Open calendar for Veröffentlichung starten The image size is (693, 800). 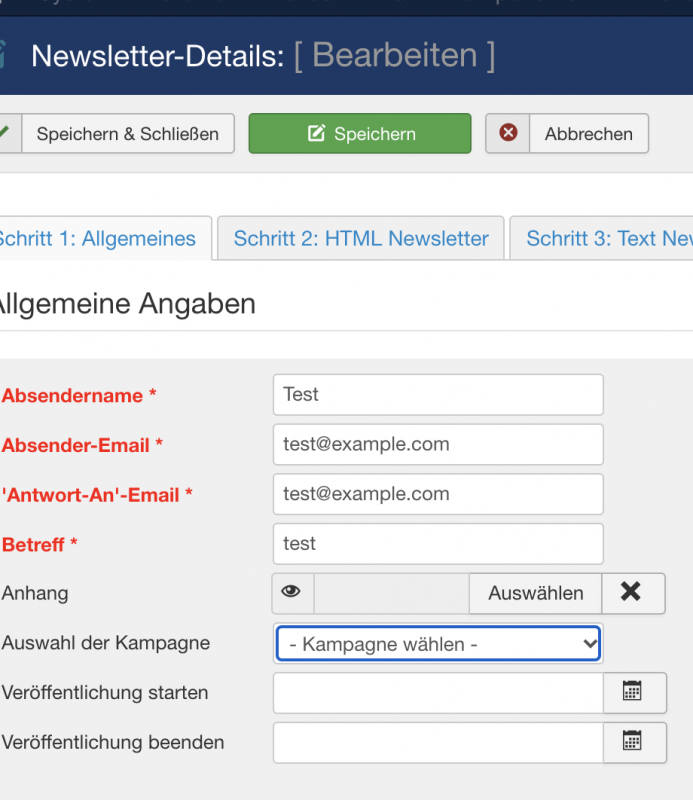(x=634, y=692)
